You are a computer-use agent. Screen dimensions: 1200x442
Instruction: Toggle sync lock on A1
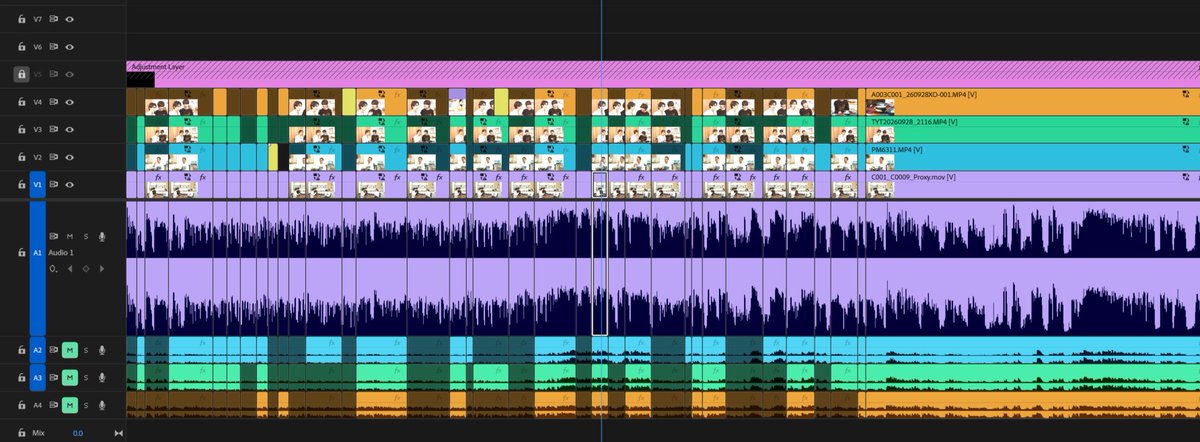pos(54,236)
